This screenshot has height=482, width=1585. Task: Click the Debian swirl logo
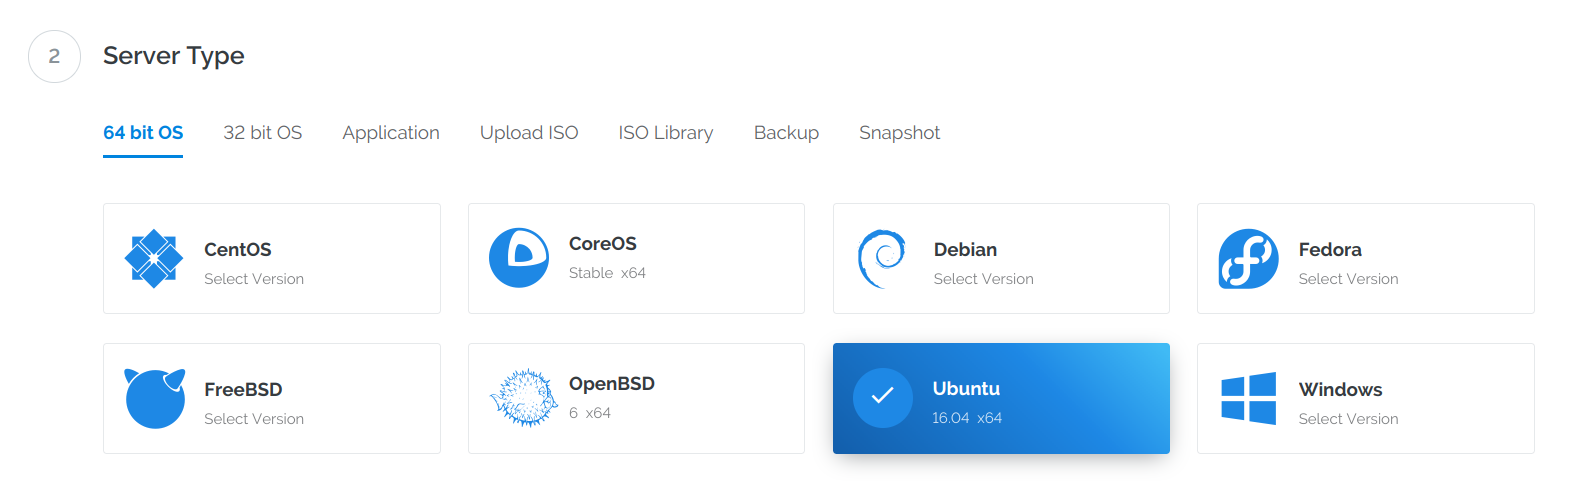(882, 259)
